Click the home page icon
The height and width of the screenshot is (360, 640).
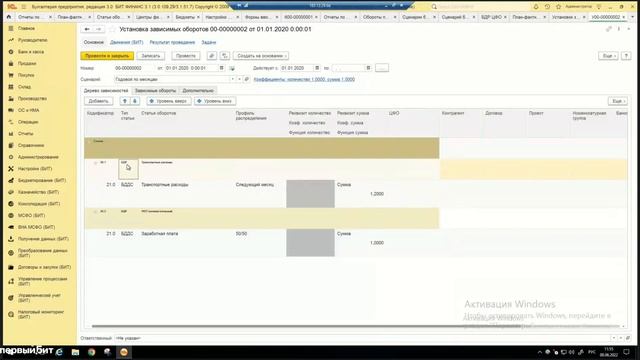click(9, 17)
